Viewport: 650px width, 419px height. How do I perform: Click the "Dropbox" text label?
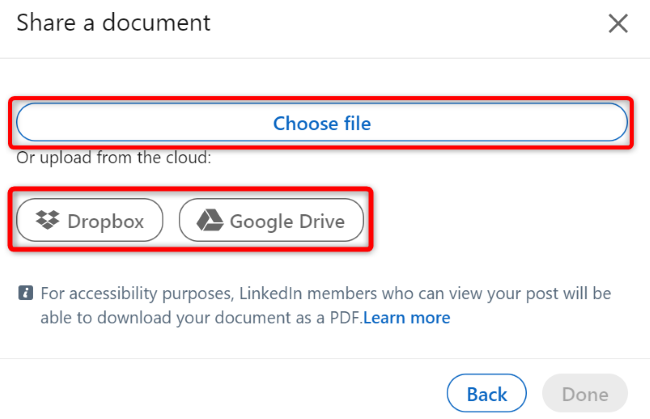click(106, 221)
